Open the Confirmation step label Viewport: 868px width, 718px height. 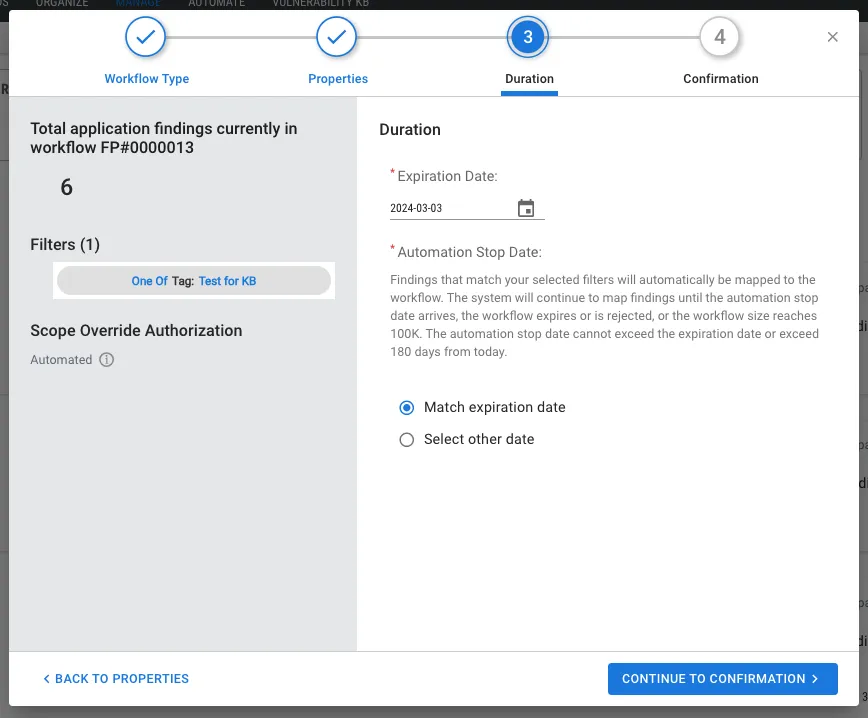coord(721,79)
